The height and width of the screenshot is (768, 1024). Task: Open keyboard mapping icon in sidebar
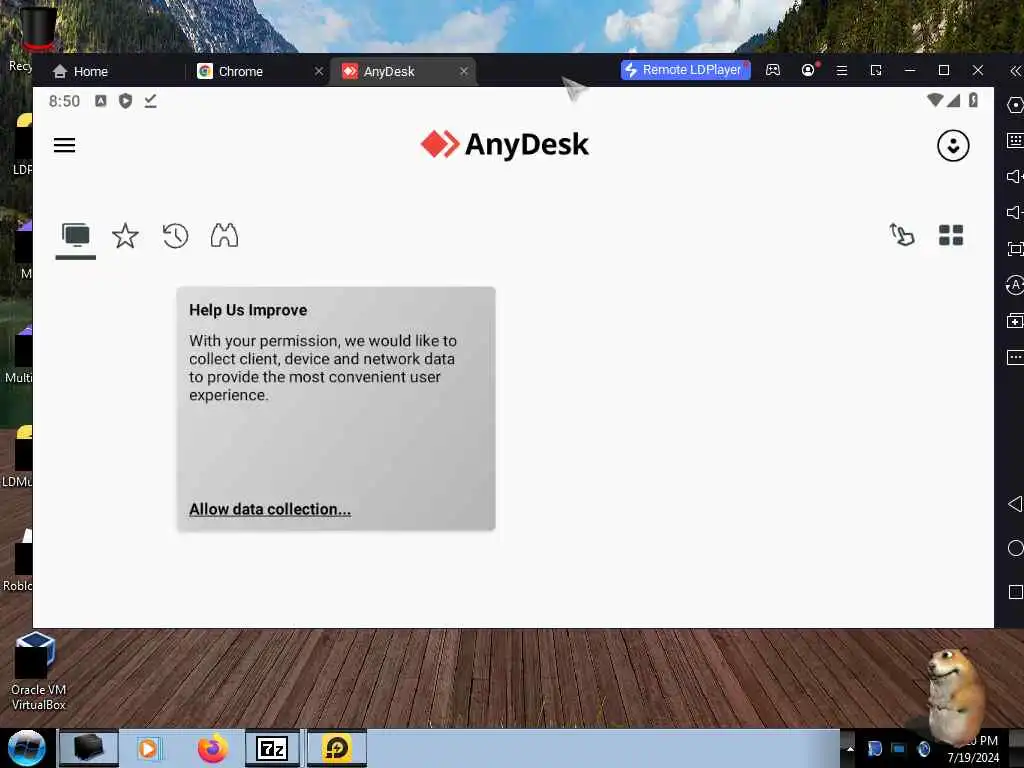tap(1015, 140)
